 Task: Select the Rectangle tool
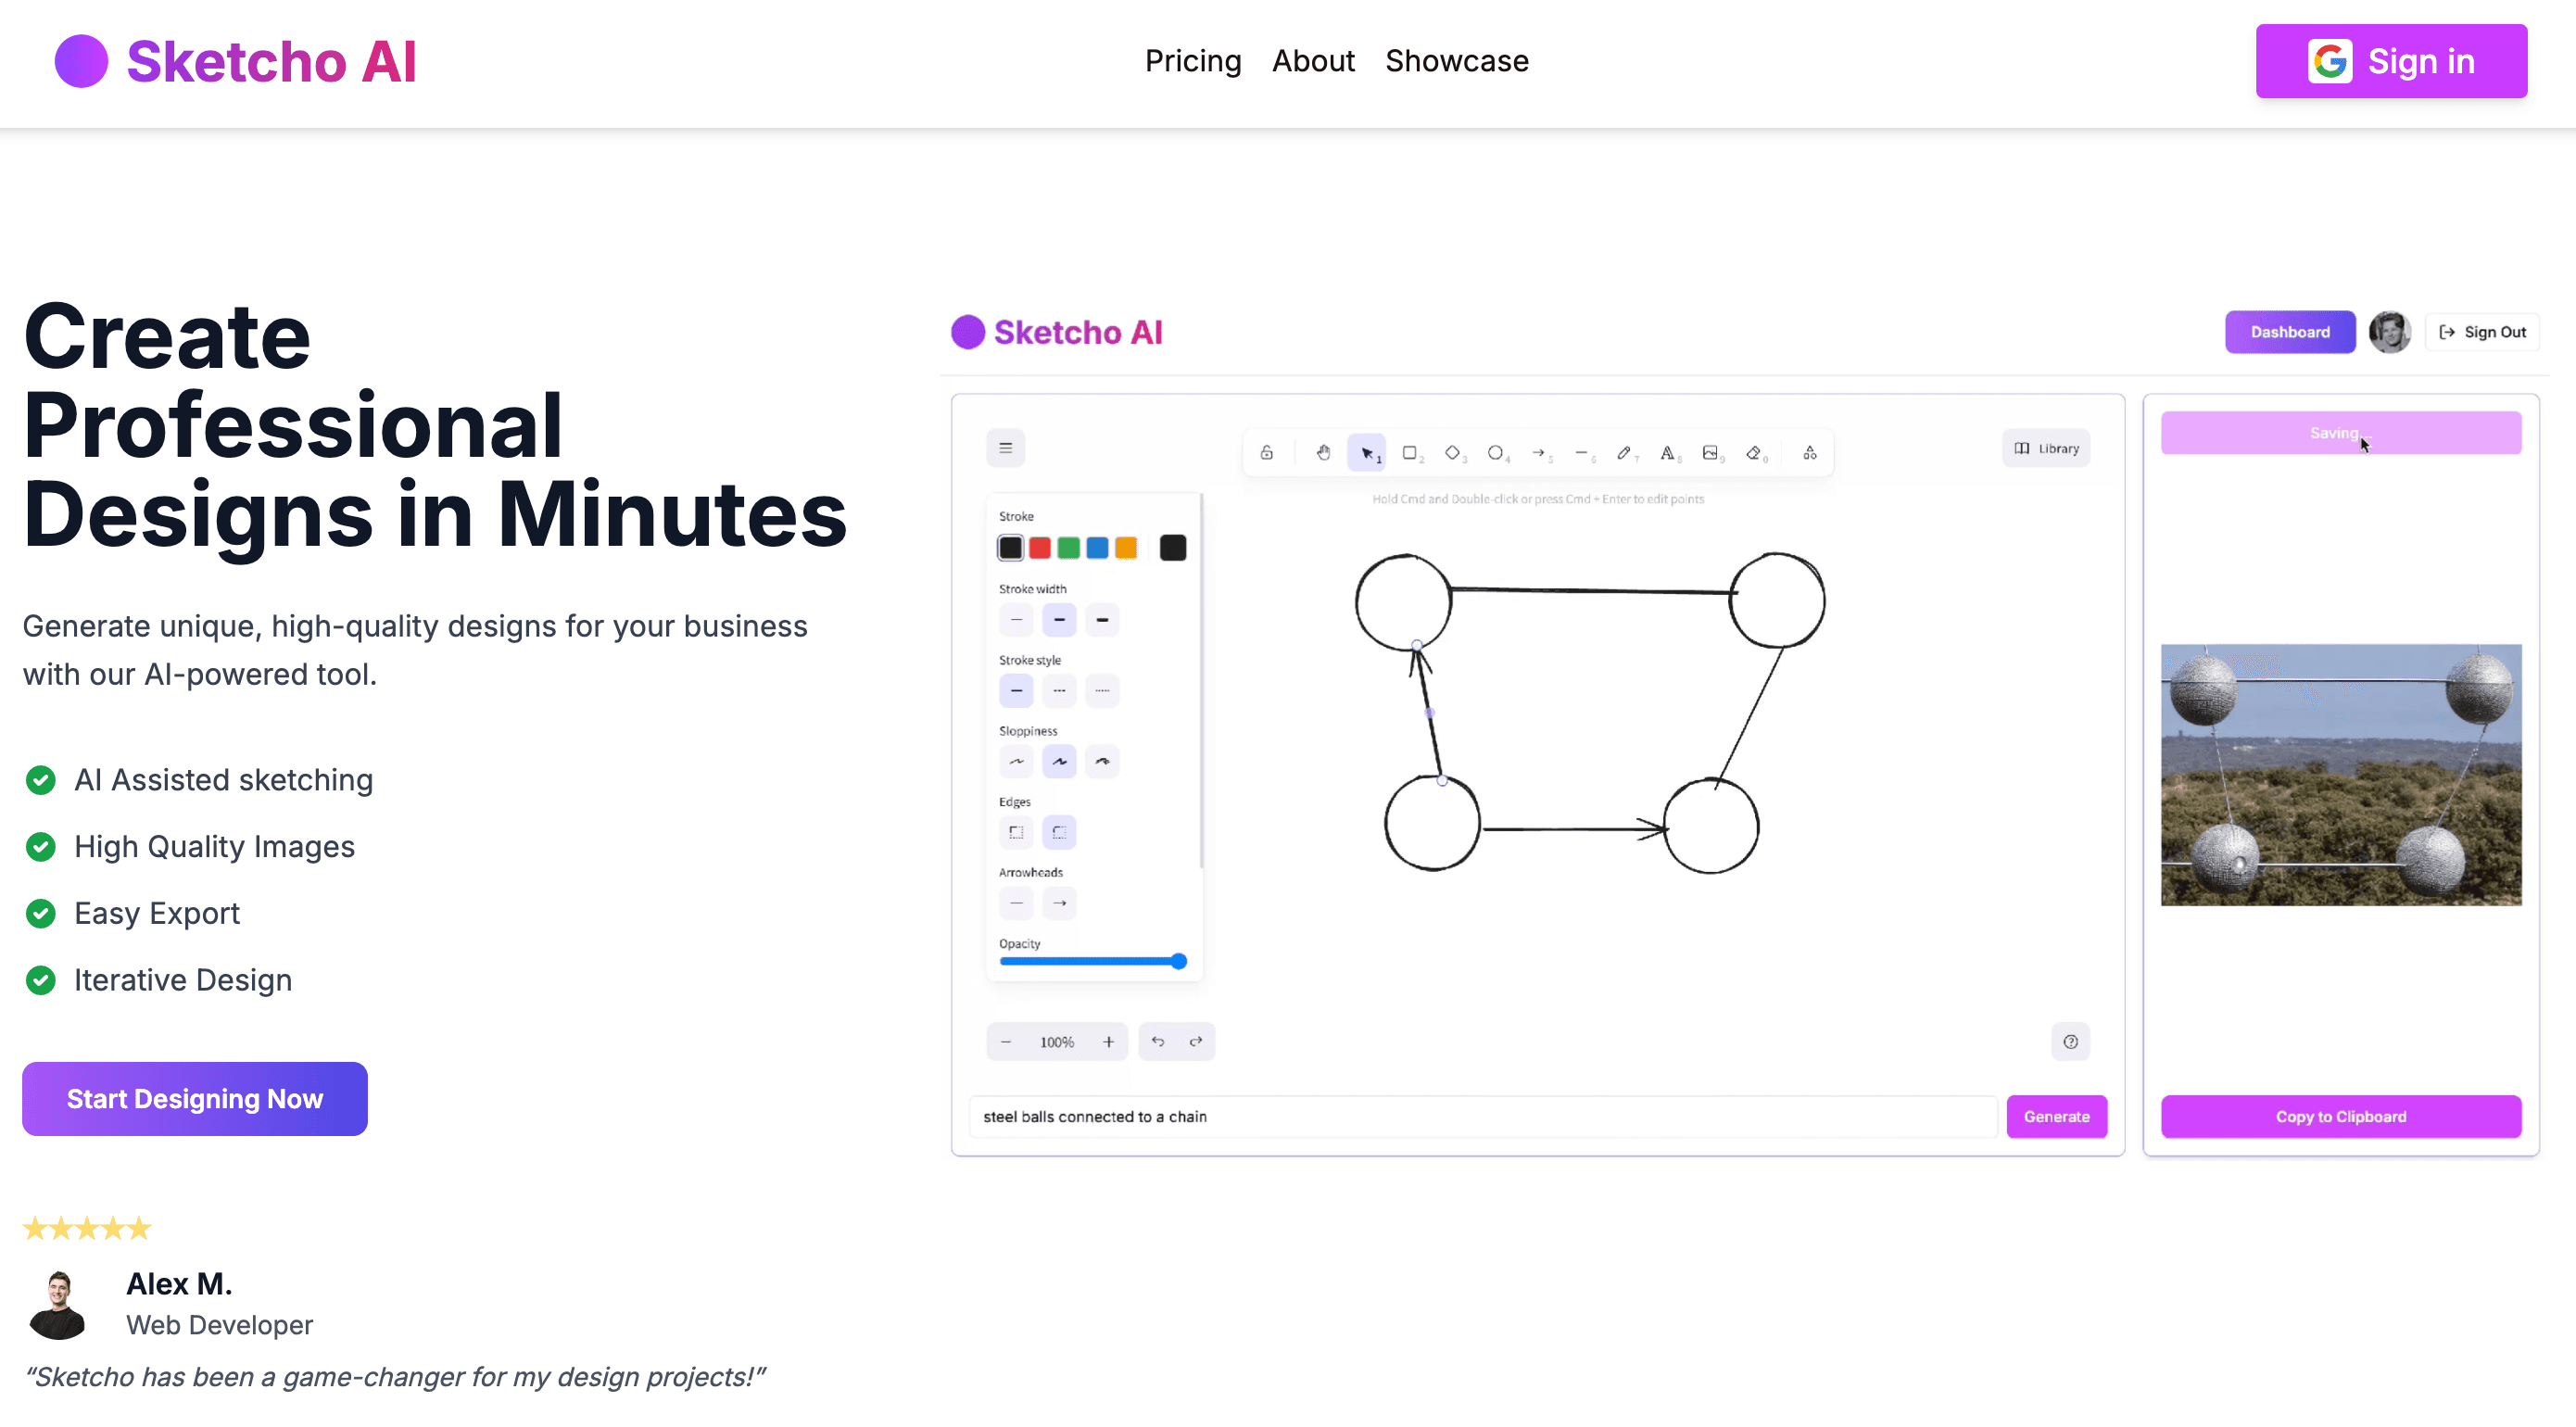1409,453
